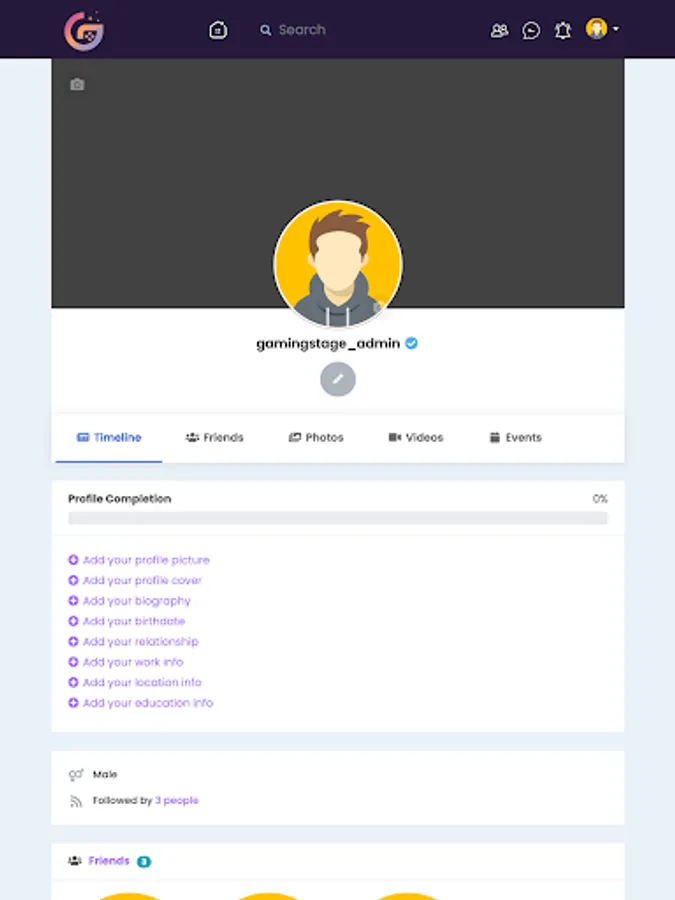Open the 3 people followers link
Screen dimensions: 675x900
point(177,800)
